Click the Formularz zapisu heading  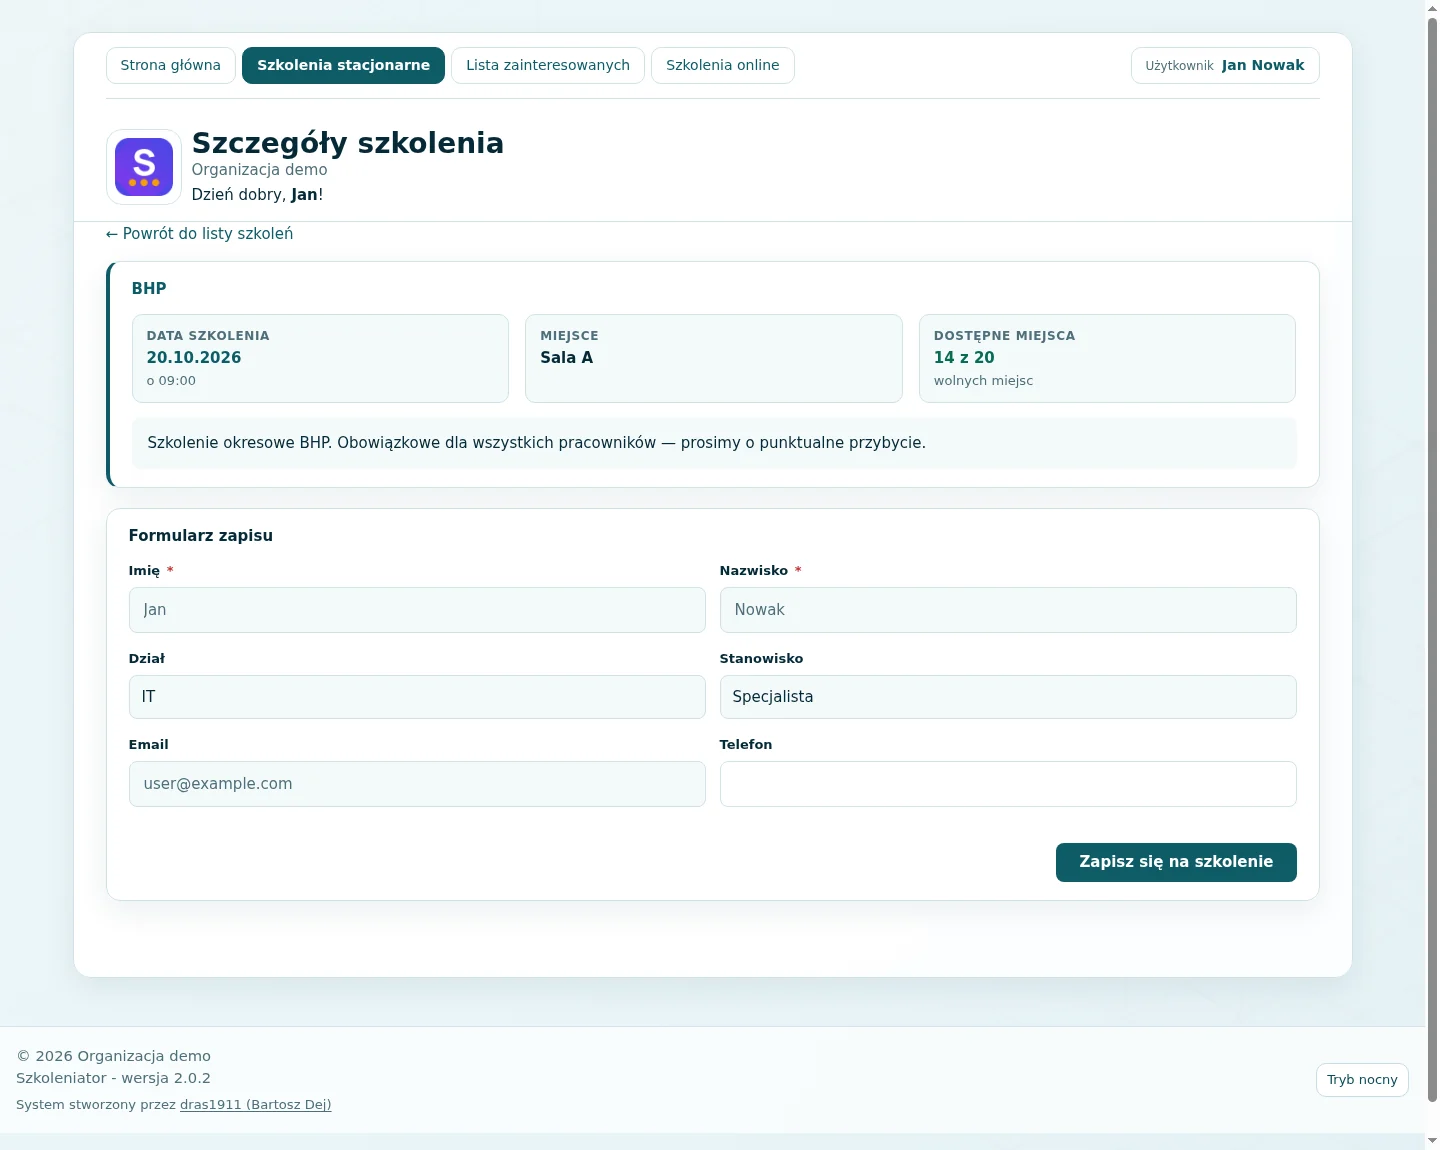tap(201, 535)
